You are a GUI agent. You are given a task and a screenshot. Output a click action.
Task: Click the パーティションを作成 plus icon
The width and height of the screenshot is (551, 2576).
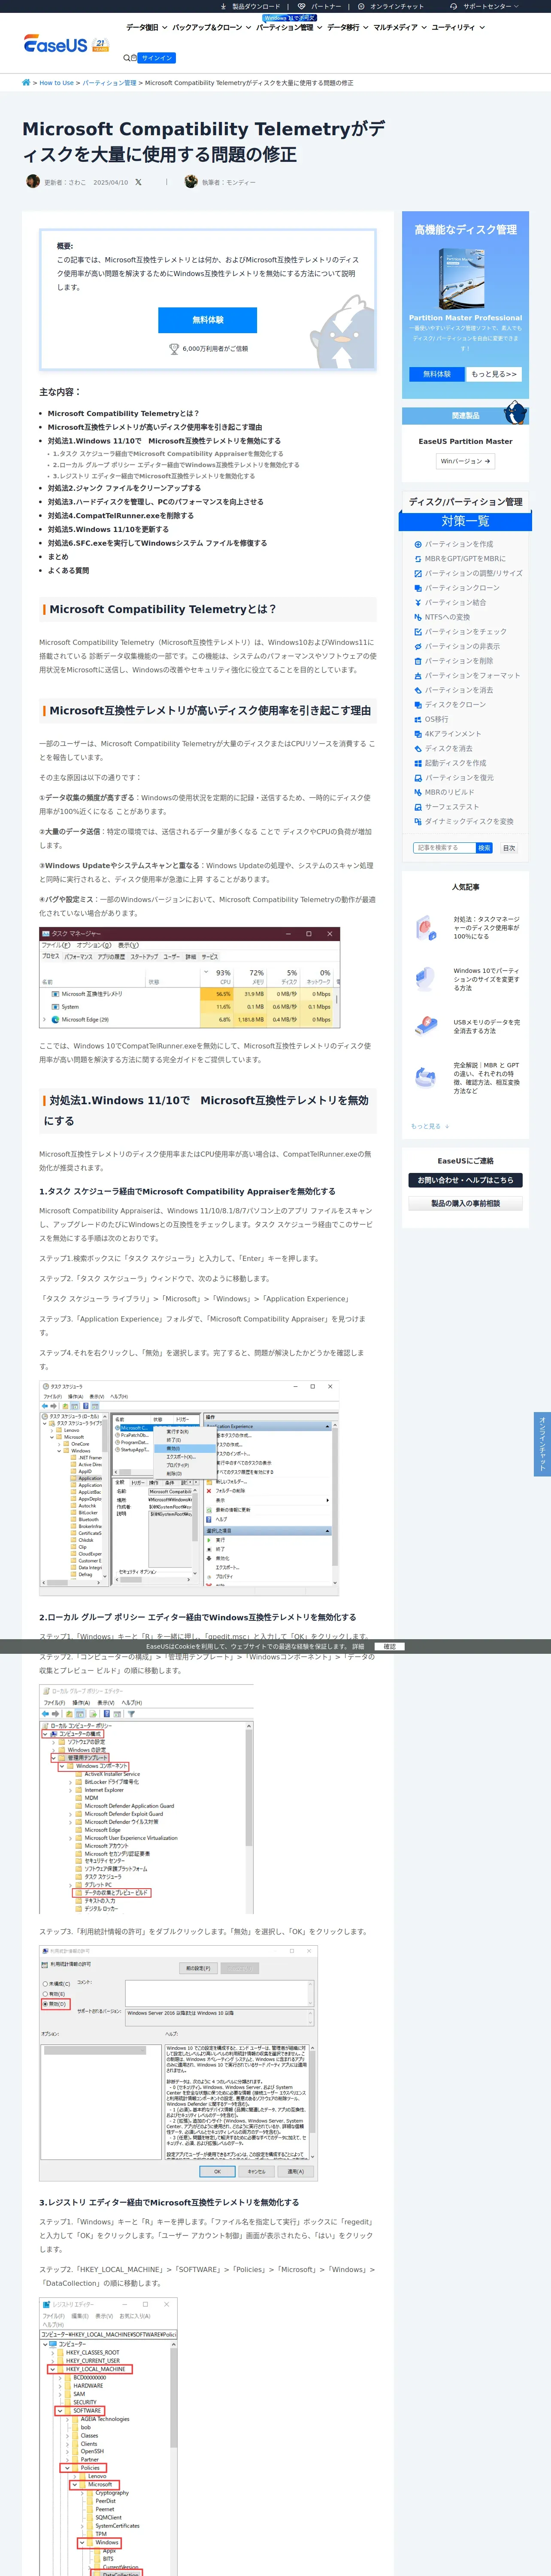tap(418, 545)
